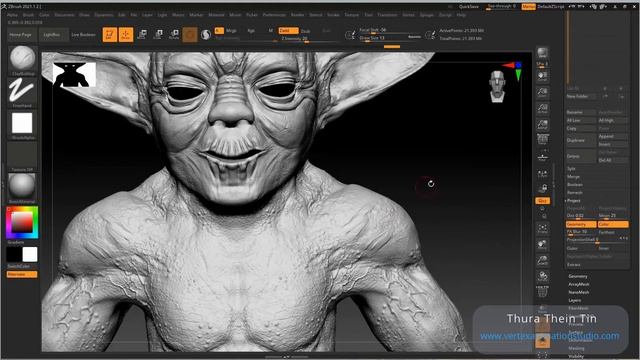The height and width of the screenshot is (360, 640).
Task: Toggle Xyz rotation mode button
Action: (x=542, y=201)
